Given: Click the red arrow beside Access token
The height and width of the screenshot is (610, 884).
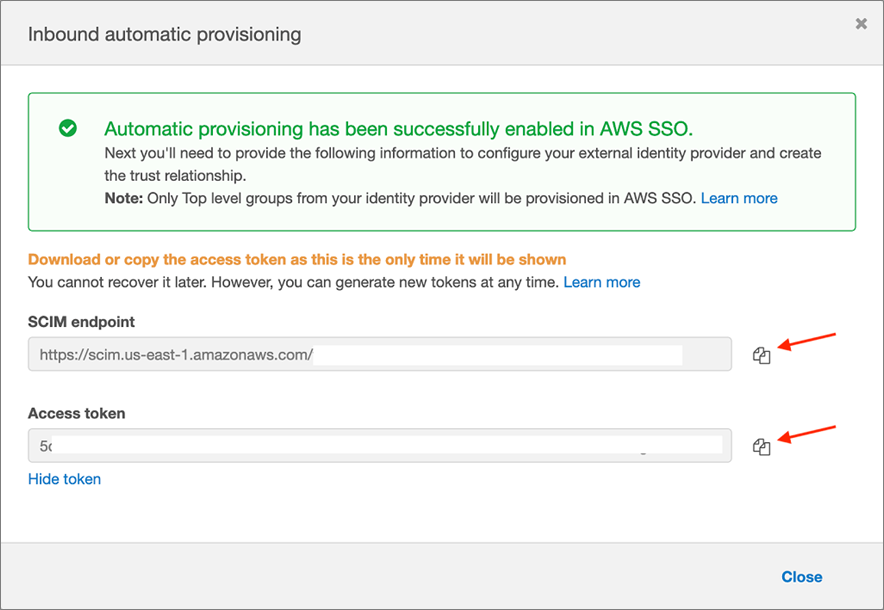Looking at the screenshot, I should pos(808,435).
